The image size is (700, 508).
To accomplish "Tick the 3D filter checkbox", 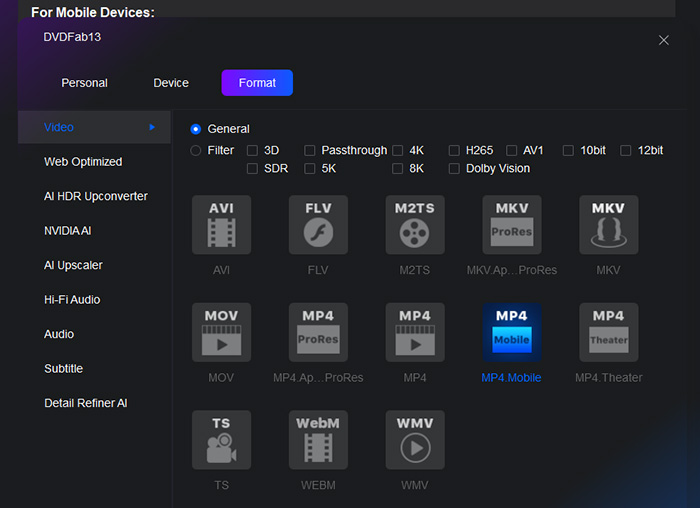I will [252, 150].
